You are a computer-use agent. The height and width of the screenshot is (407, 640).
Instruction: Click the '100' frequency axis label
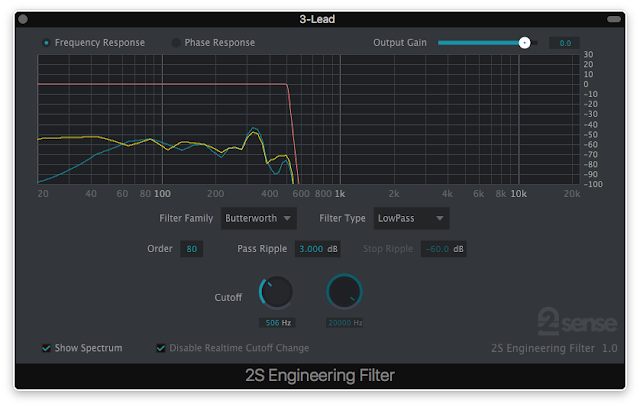tap(162, 194)
